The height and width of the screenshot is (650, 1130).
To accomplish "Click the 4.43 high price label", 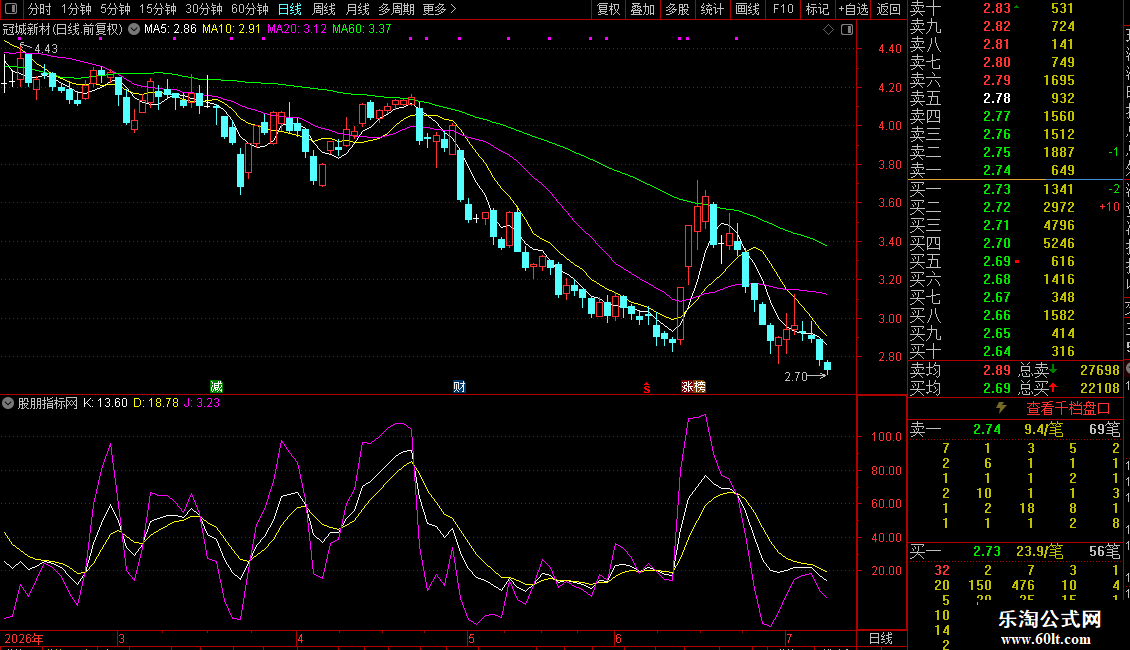I will point(46,49).
